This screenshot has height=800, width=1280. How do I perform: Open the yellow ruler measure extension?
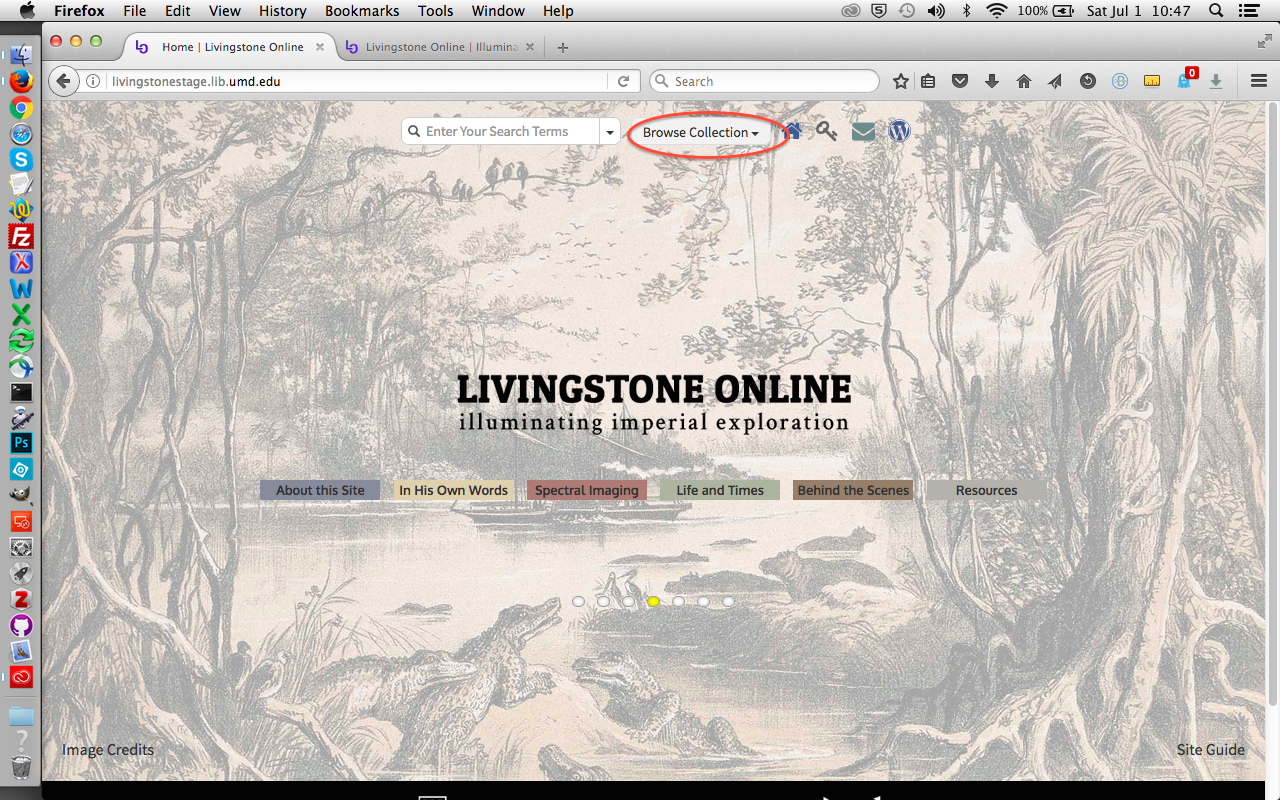[x=1152, y=81]
